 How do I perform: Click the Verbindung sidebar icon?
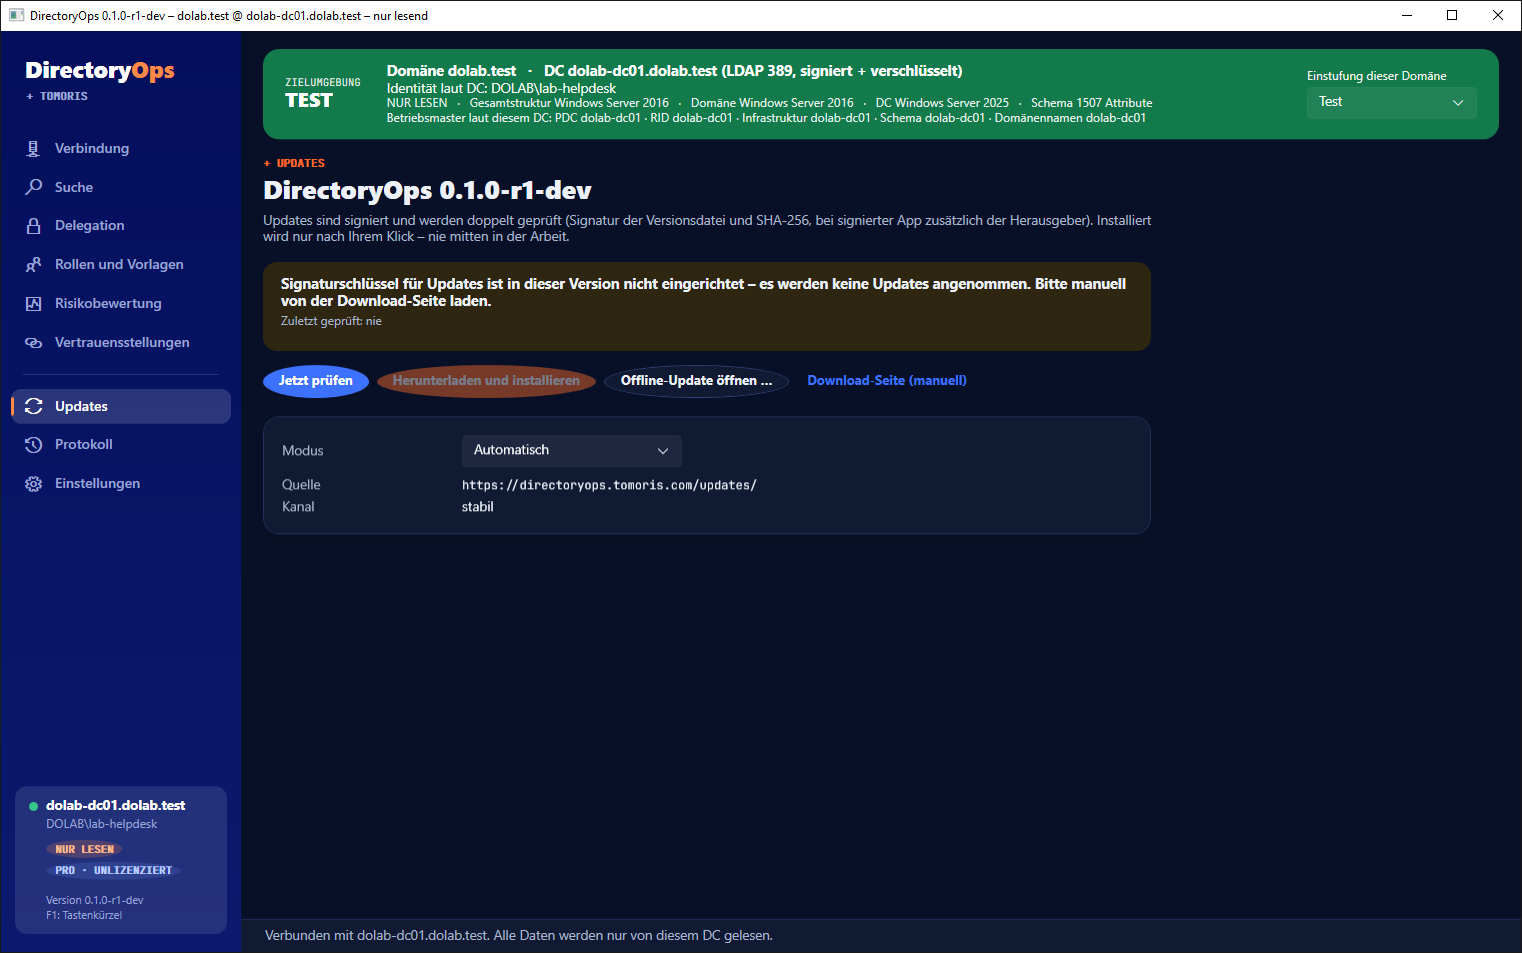[x=33, y=148]
